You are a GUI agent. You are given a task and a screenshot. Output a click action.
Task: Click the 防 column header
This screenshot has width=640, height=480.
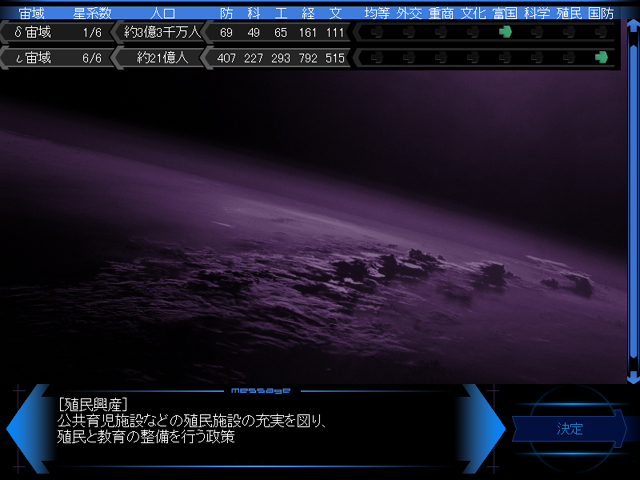(226, 13)
